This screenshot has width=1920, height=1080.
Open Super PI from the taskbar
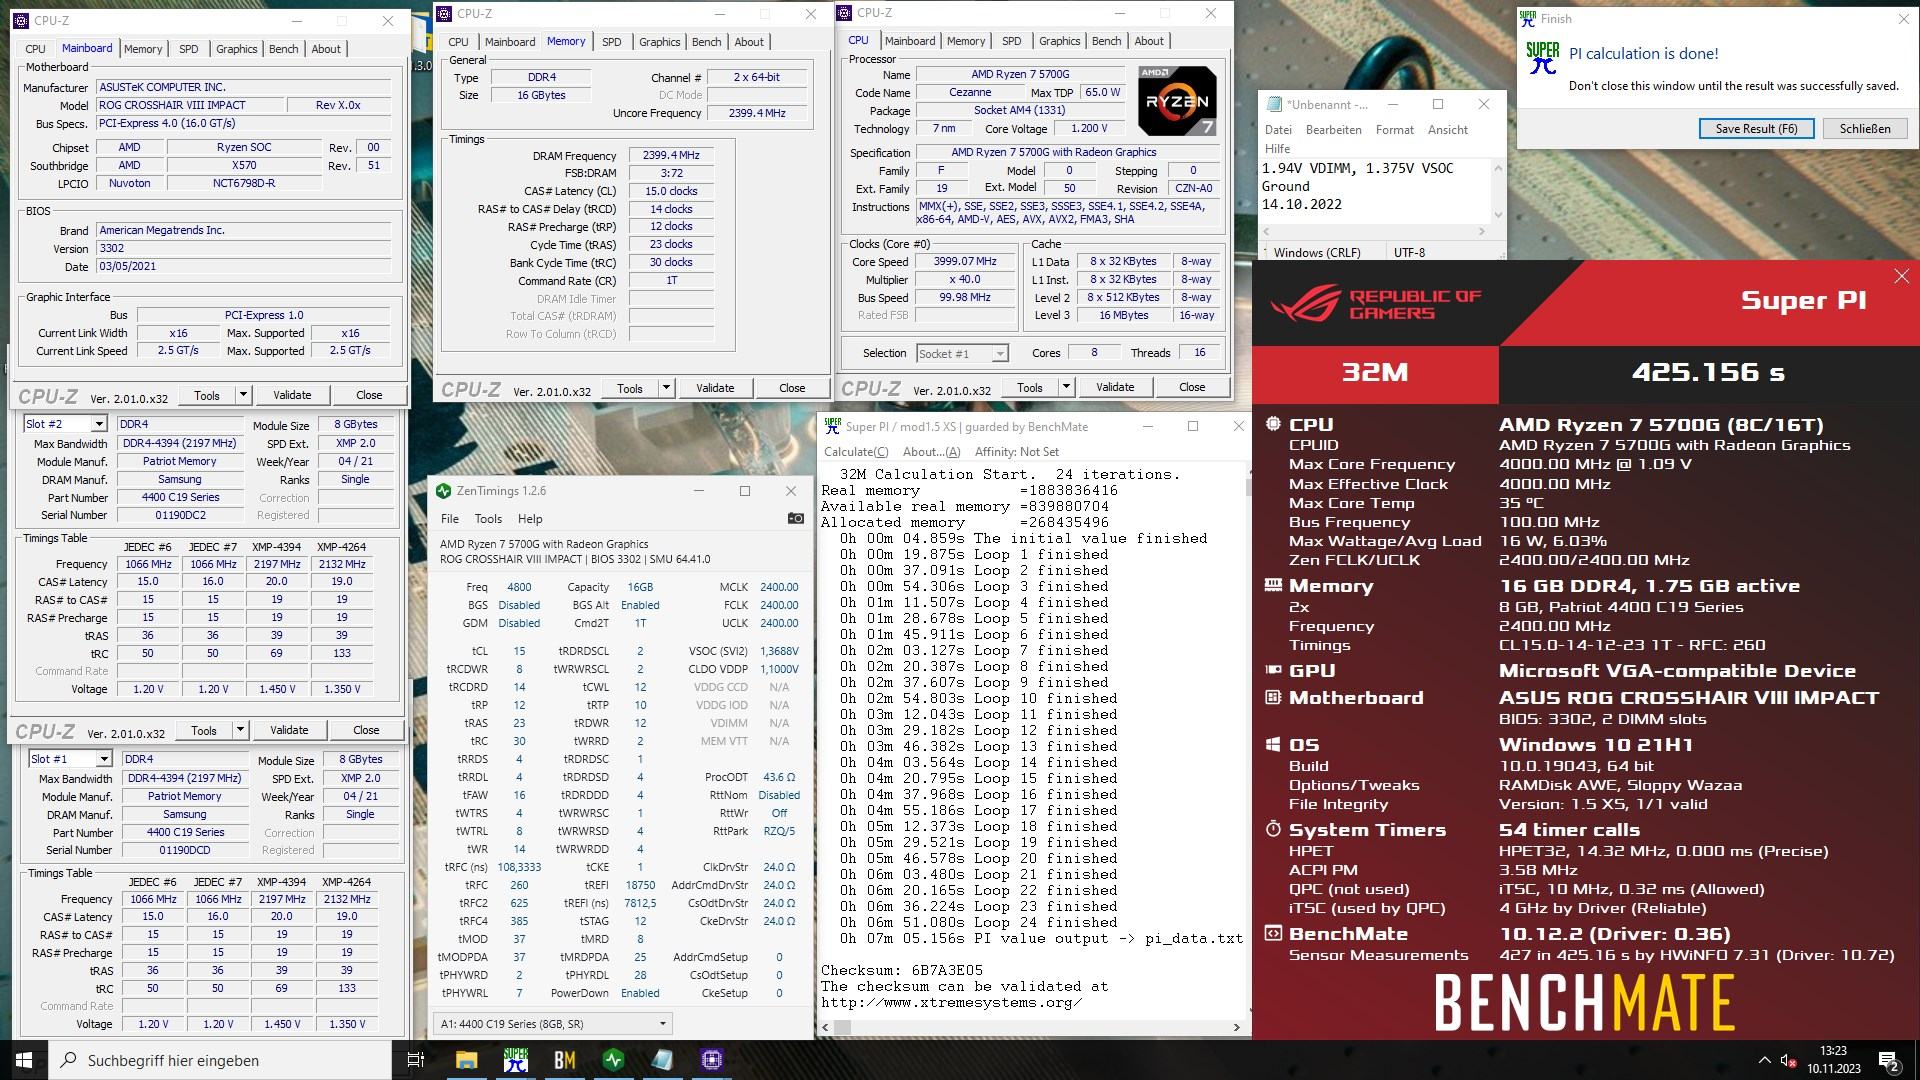(x=515, y=1060)
